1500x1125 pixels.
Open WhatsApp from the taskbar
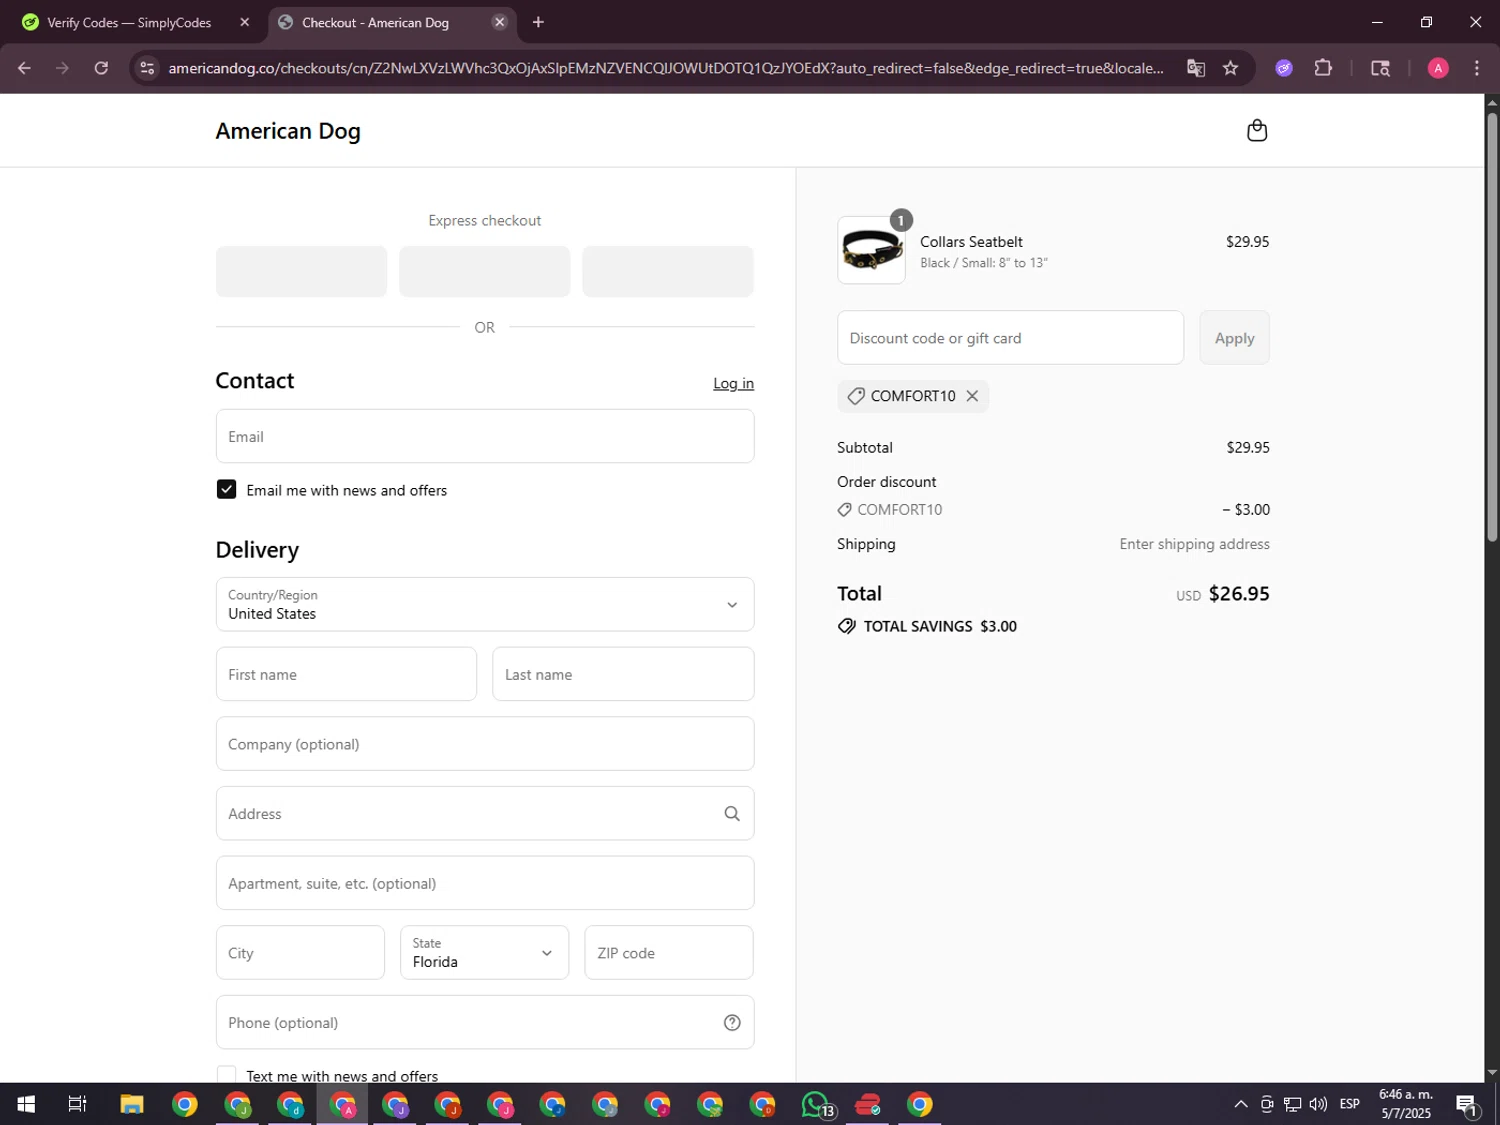pos(815,1104)
